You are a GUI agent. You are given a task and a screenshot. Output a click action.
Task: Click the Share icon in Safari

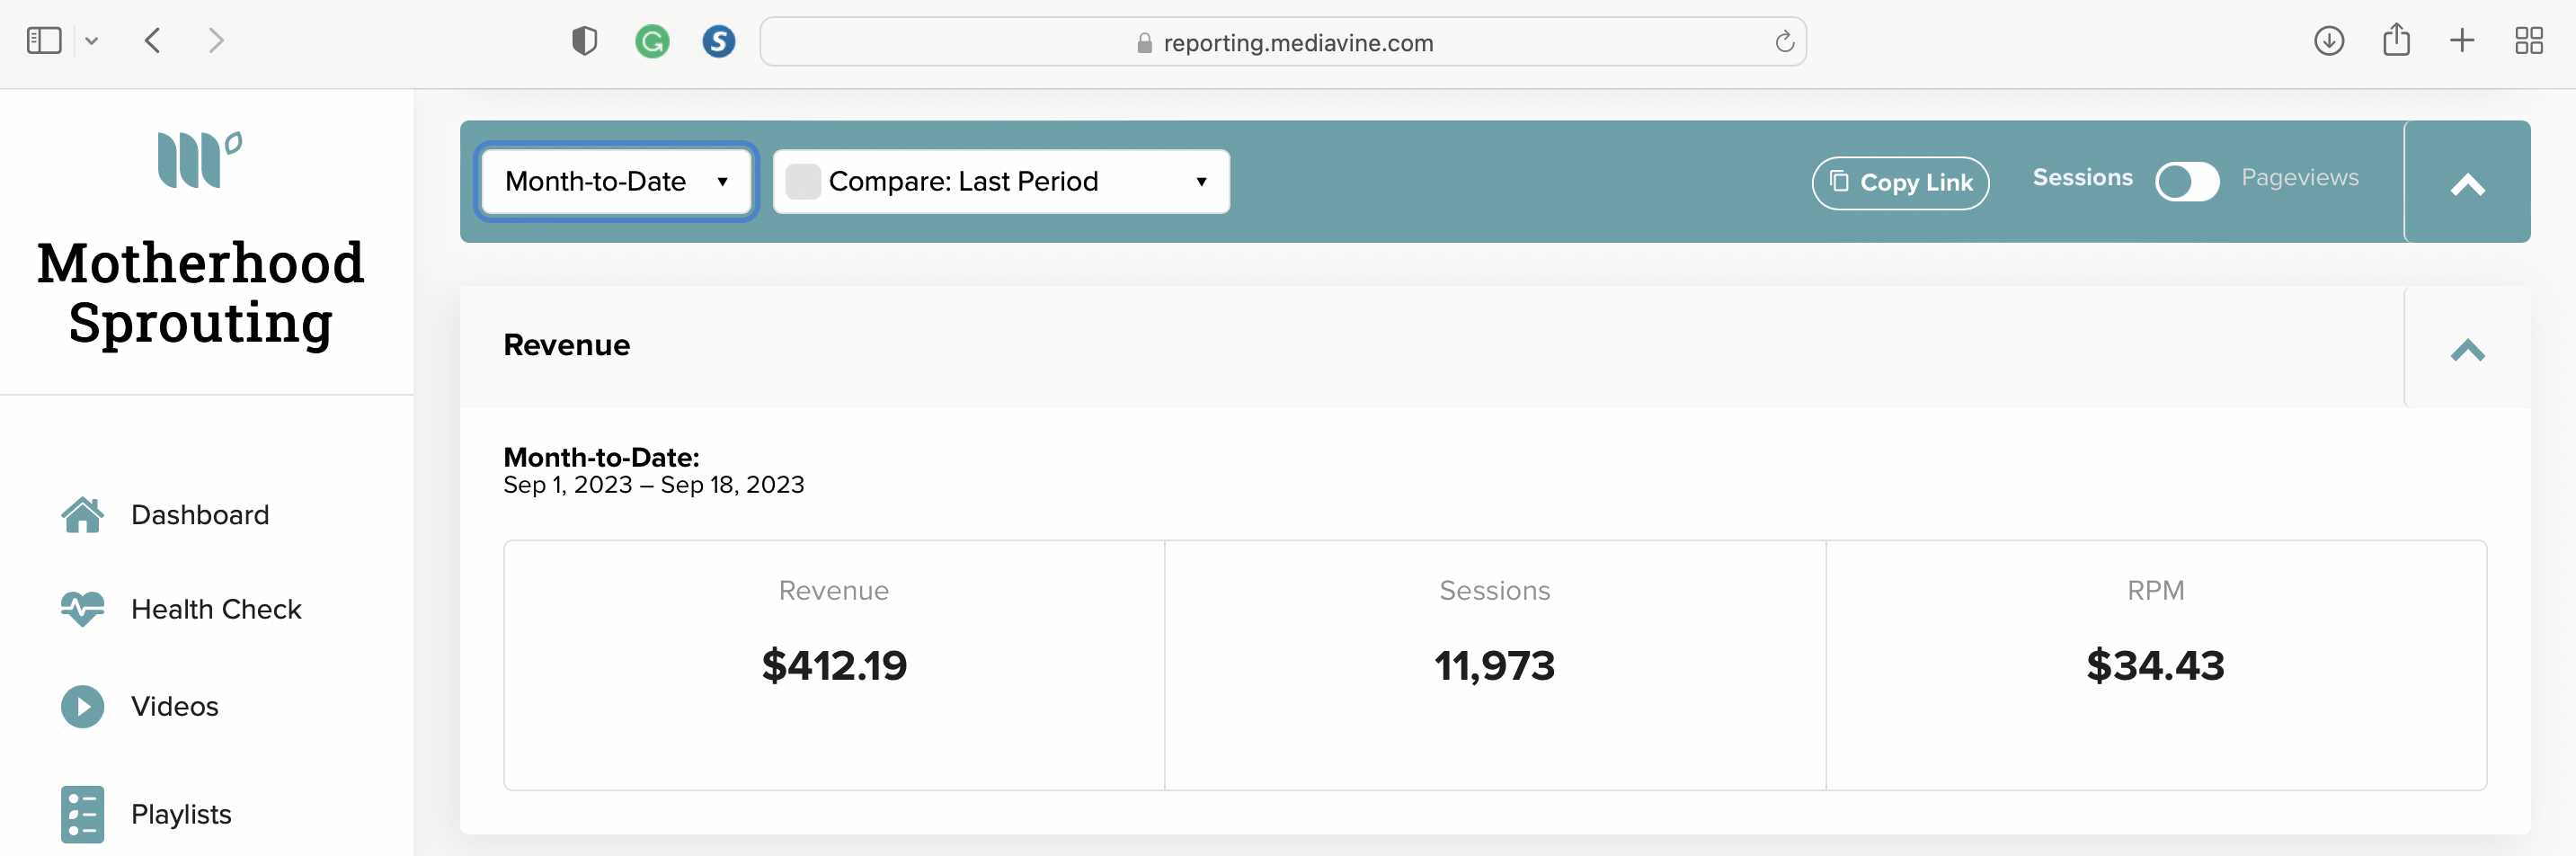click(2396, 40)
